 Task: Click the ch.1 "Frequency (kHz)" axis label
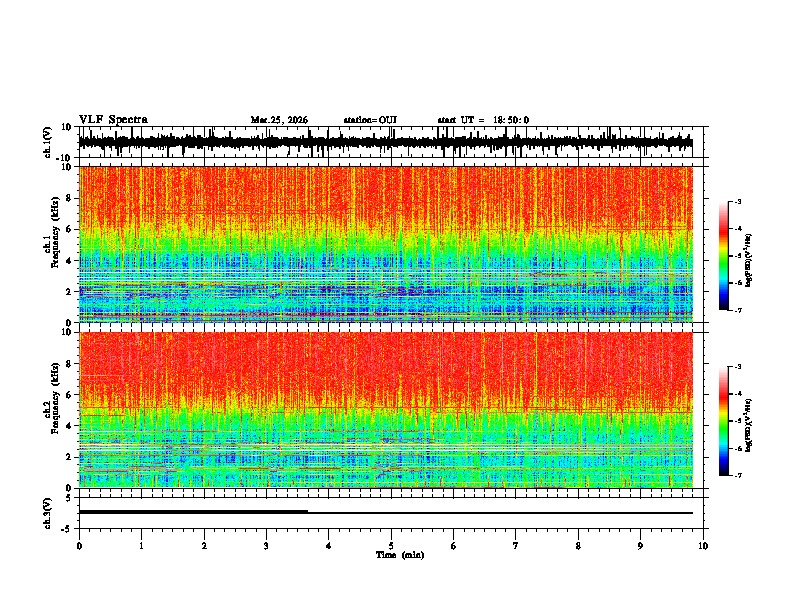tap(55, 232)
